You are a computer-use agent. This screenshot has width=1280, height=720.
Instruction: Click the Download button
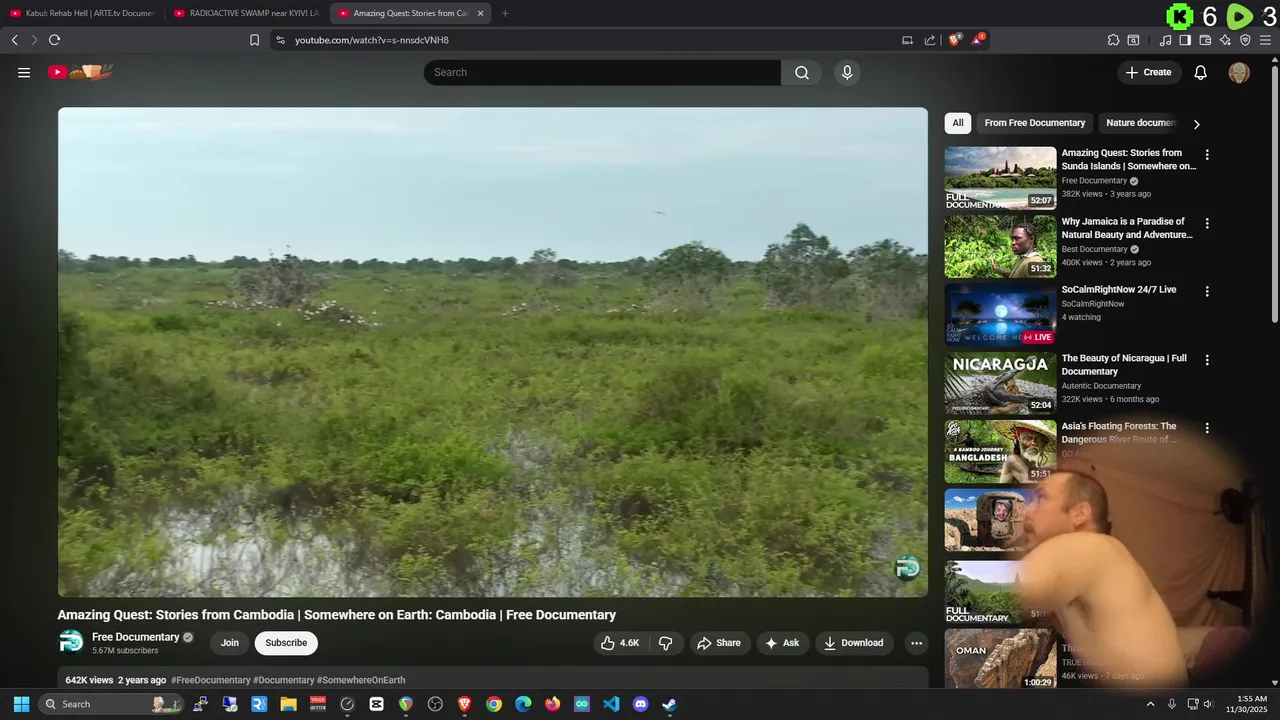click(853, 643)
